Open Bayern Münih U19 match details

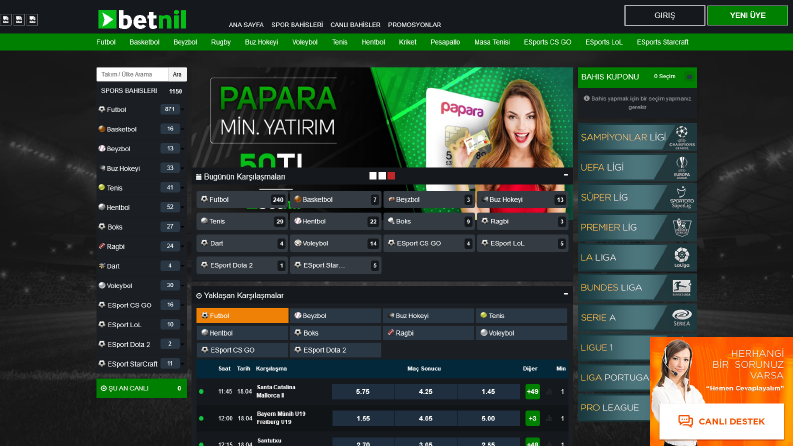[281, 418]
